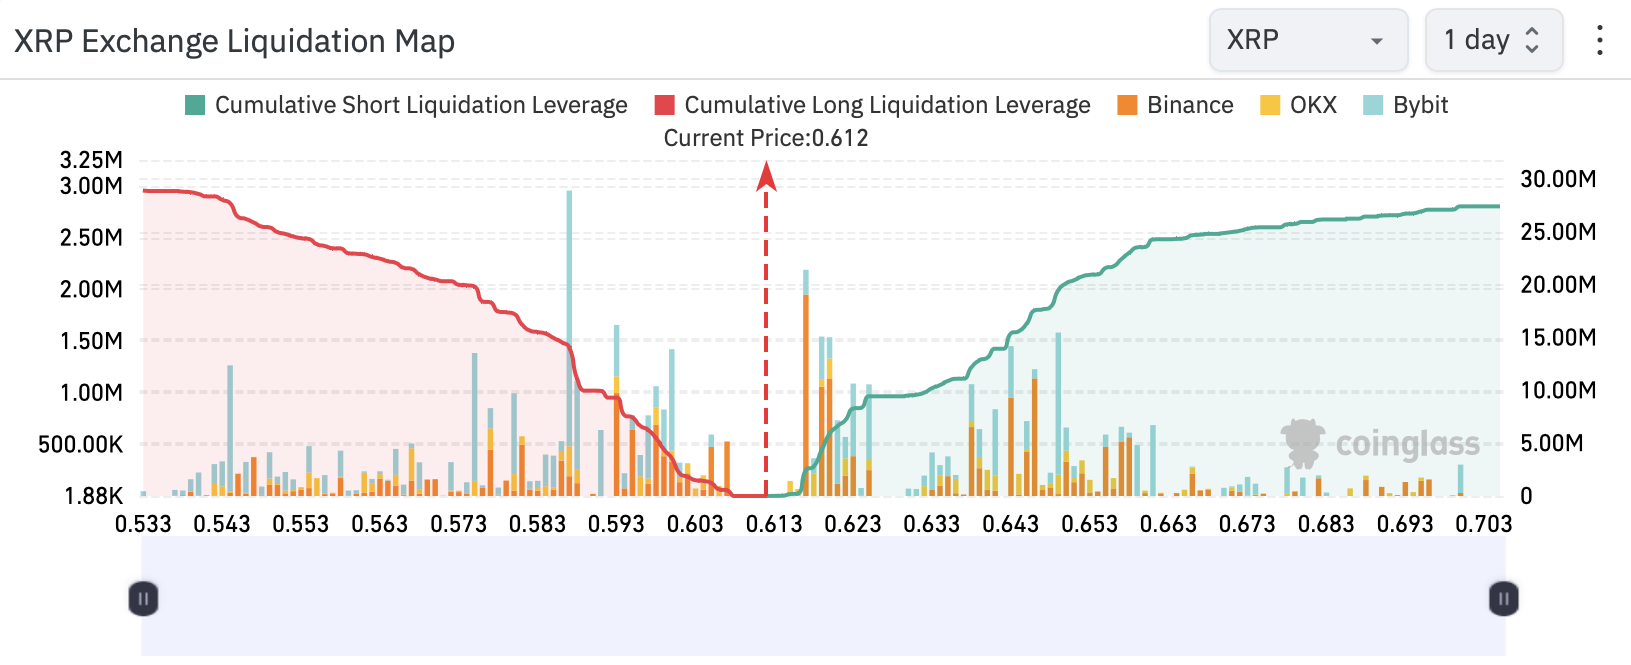
Task: Click the left range slider handle
Action: pos(143,599)
